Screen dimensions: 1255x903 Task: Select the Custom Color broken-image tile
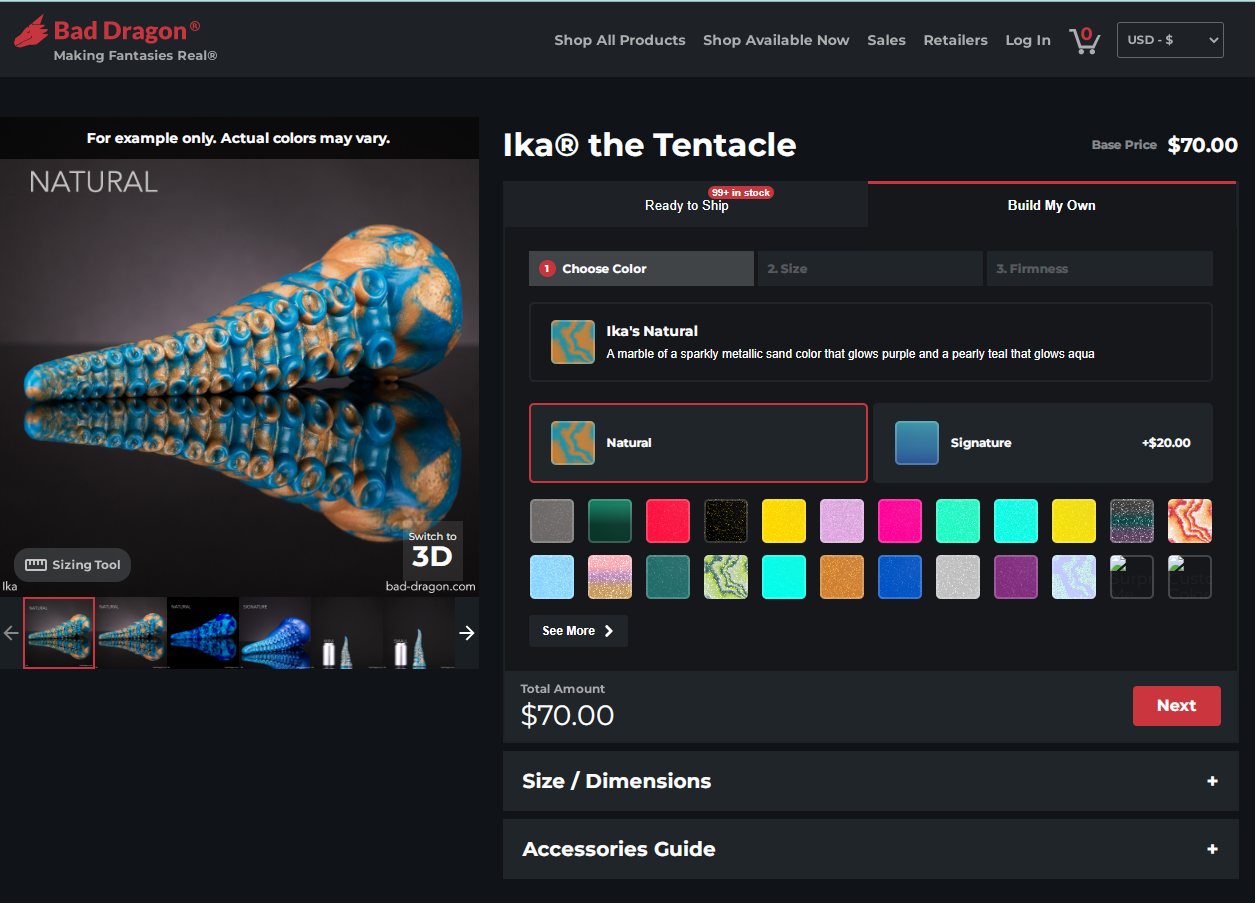[1190, 577]
